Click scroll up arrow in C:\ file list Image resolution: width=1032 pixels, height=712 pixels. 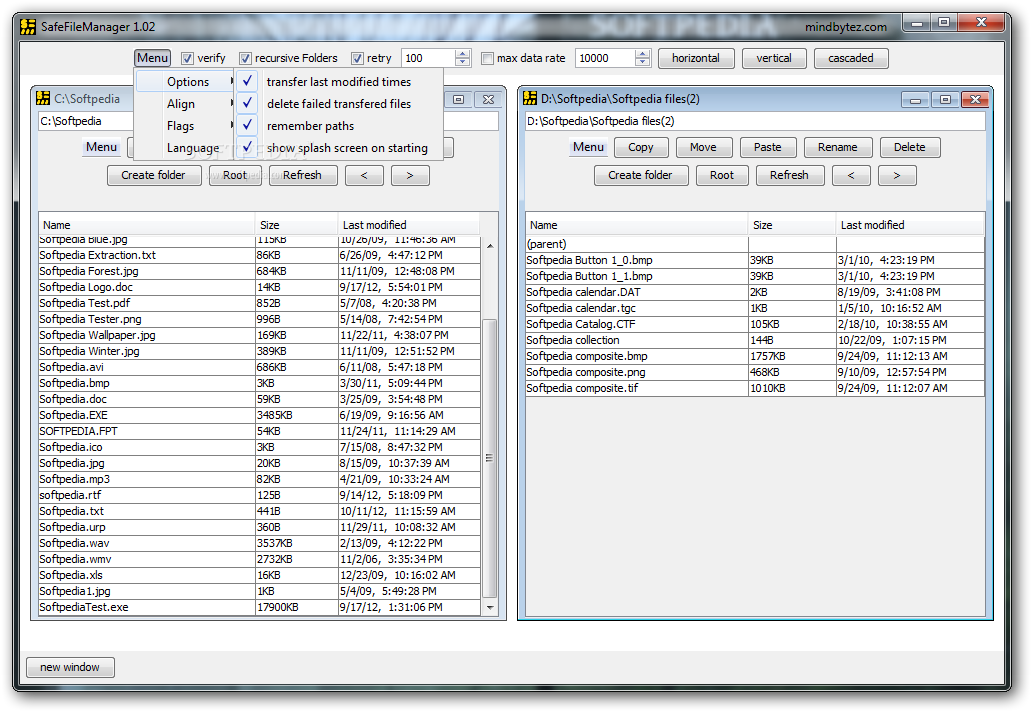coord(490,245)
